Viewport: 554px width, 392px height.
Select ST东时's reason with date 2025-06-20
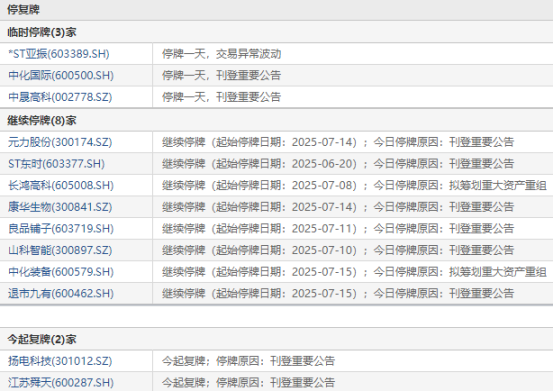[338, 164]
